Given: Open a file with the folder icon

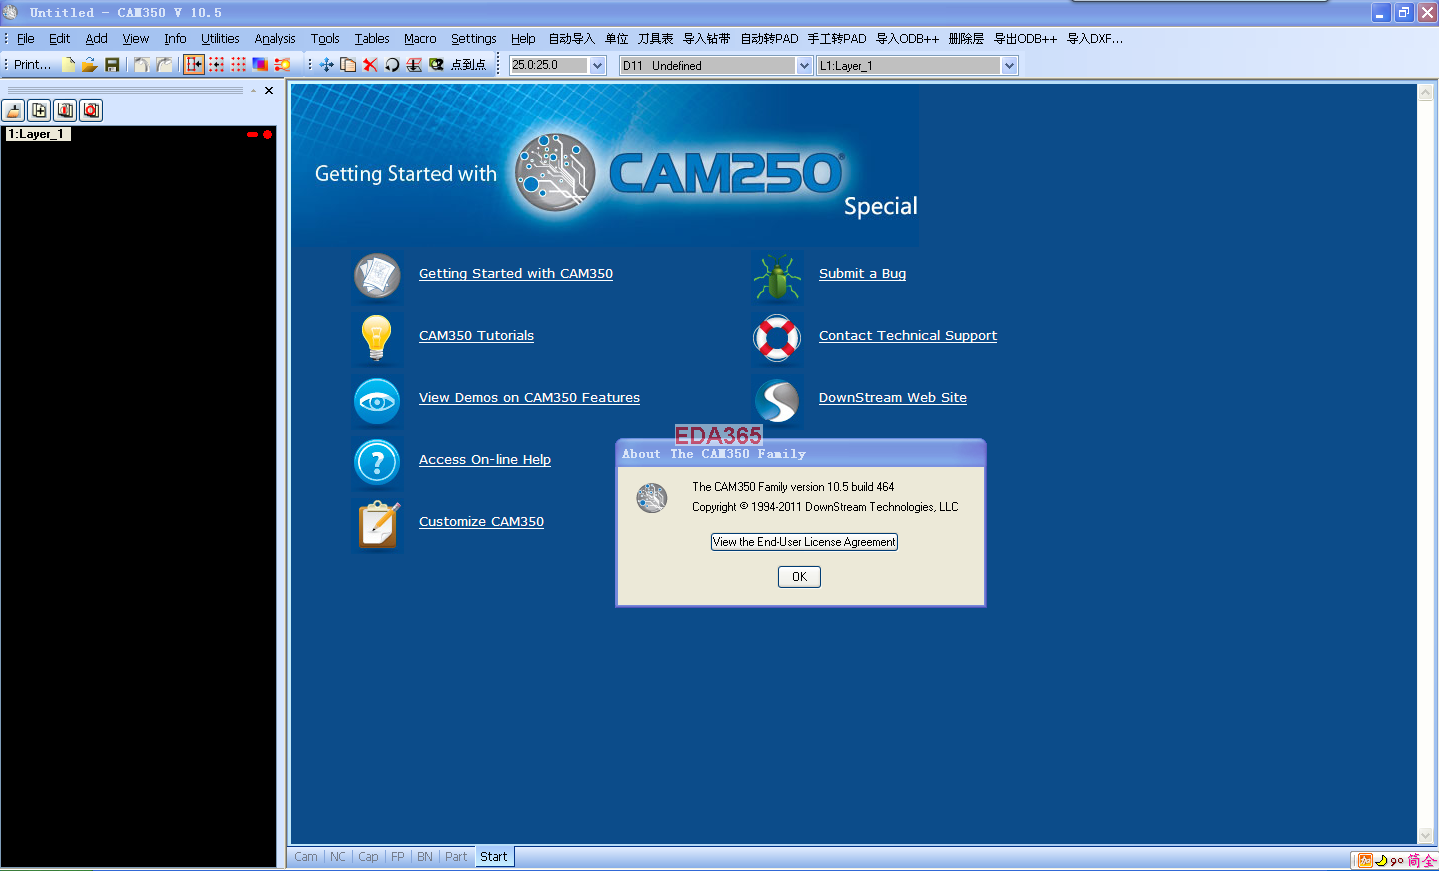Looking at the screenshot, I should [x=89, y=65].
